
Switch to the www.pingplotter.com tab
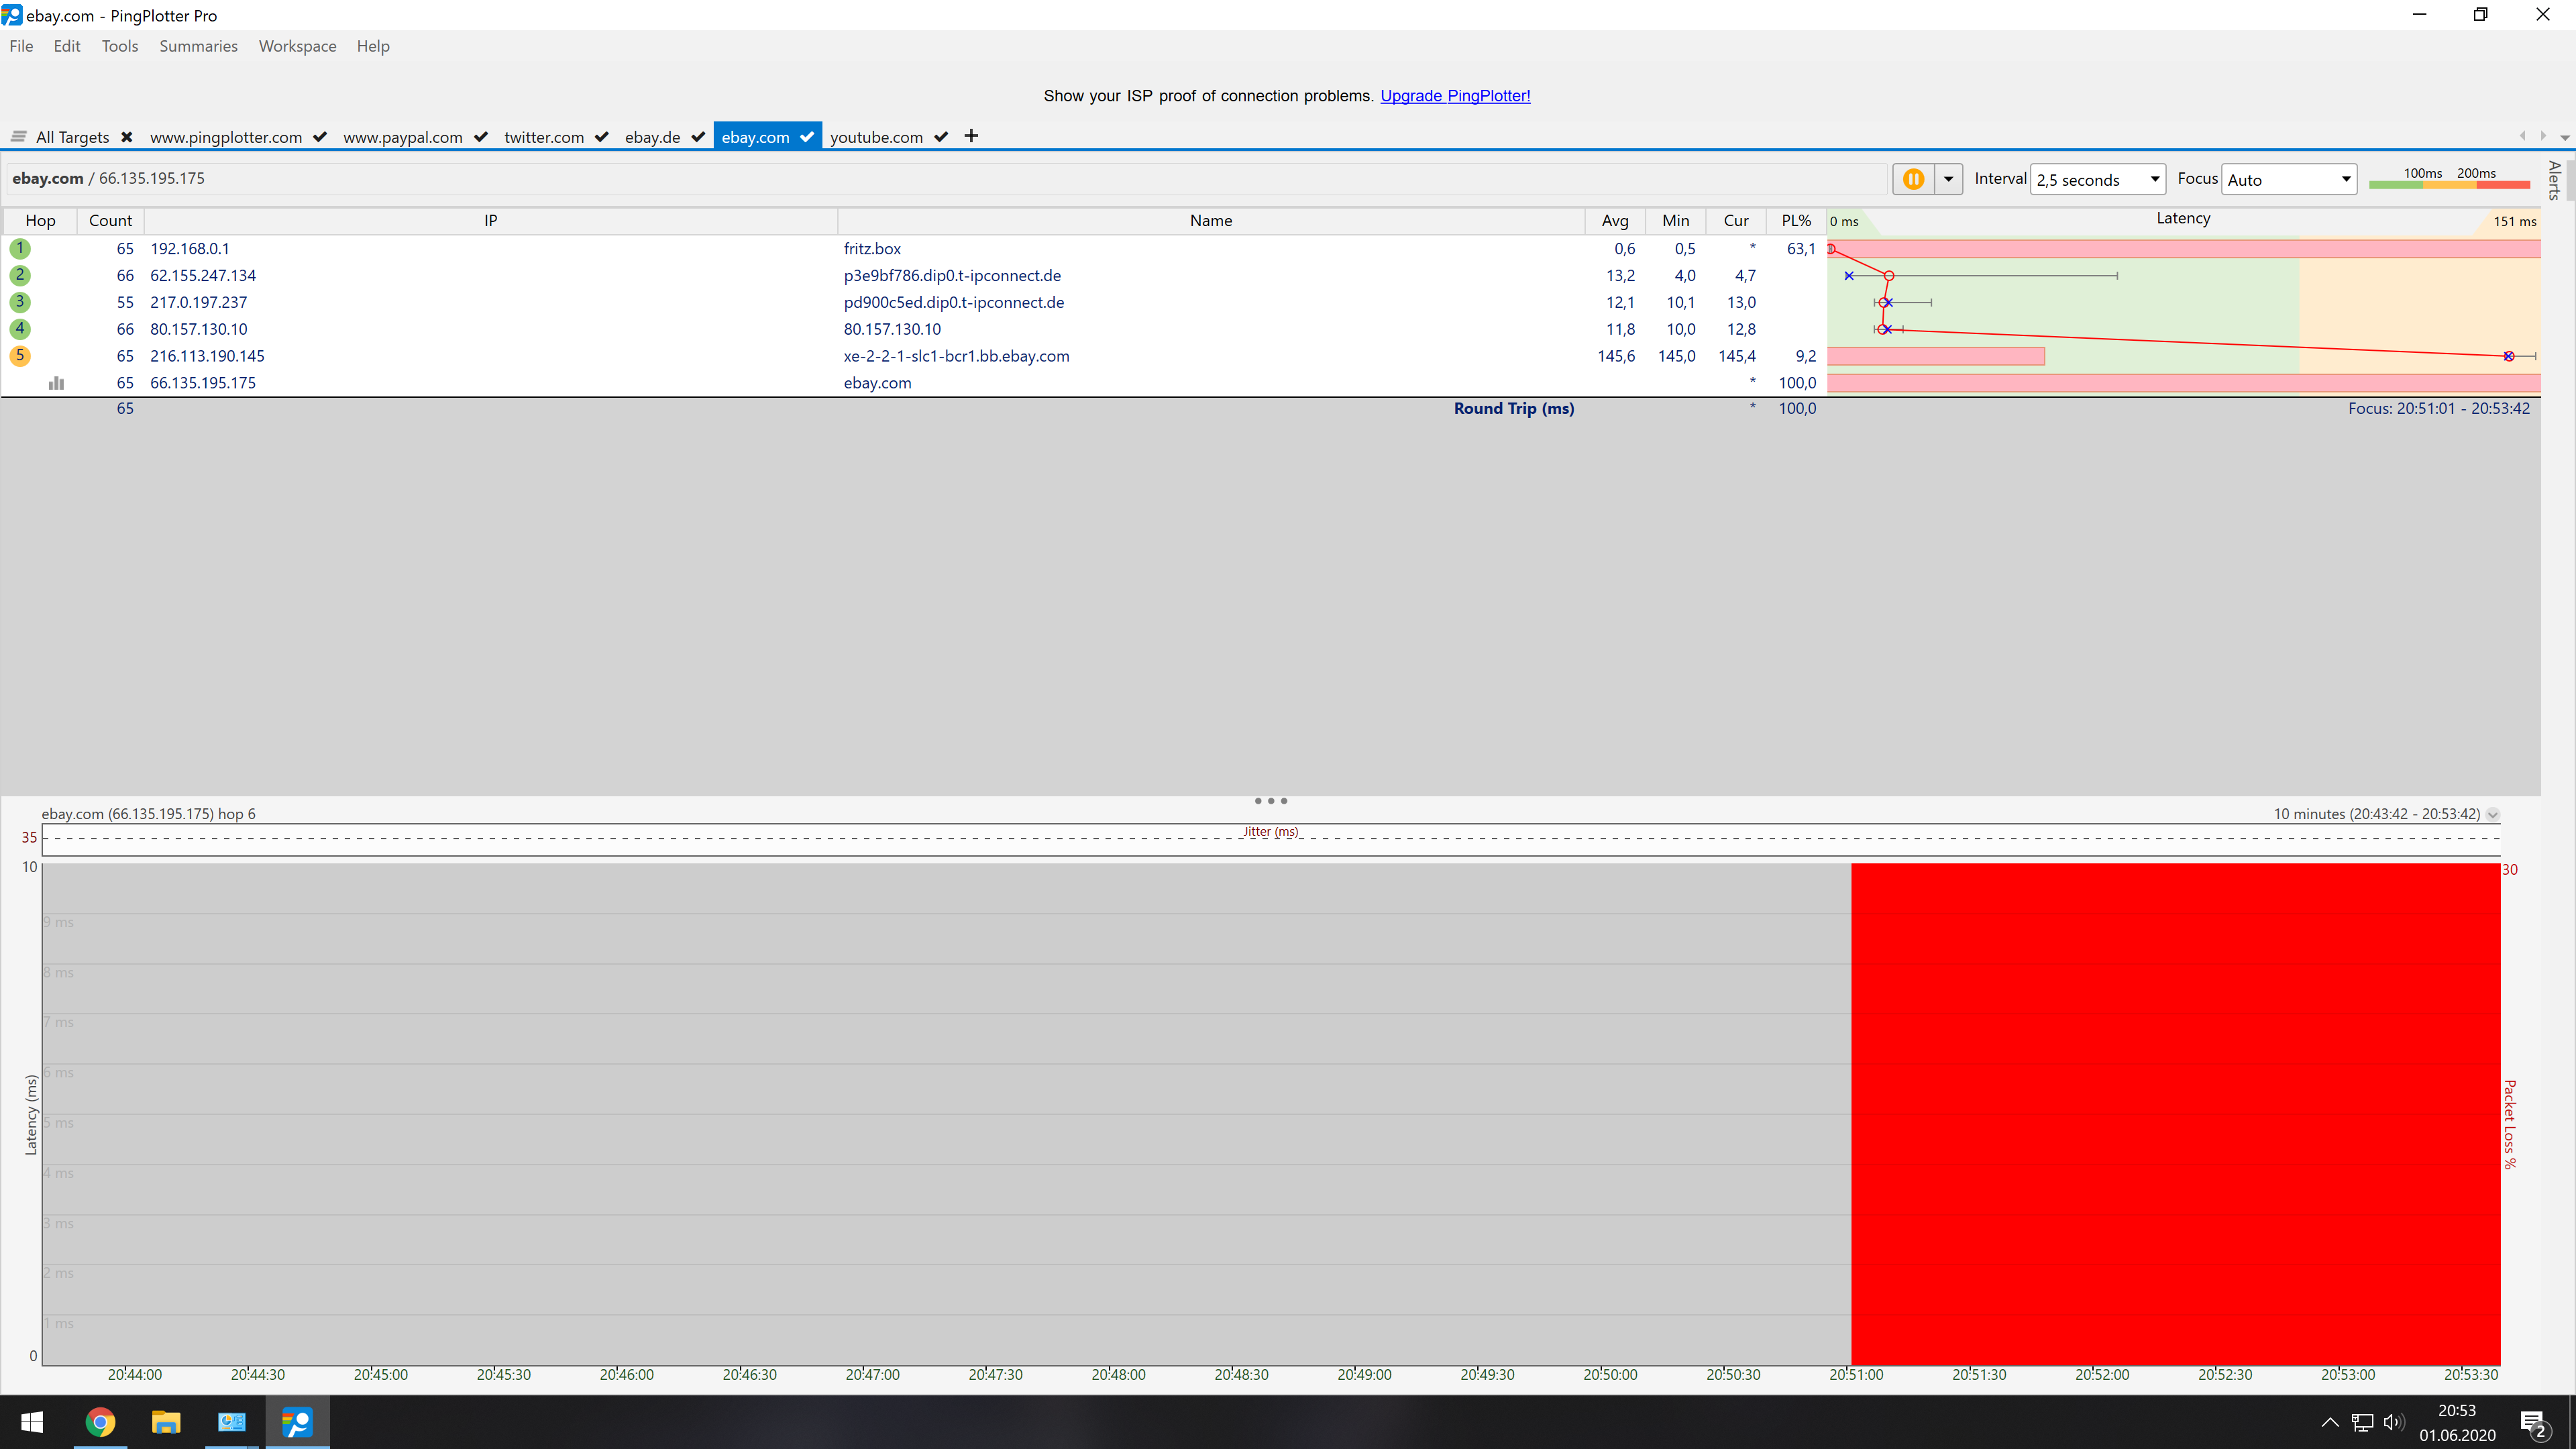pyautogui.click(x=226, y=137)
